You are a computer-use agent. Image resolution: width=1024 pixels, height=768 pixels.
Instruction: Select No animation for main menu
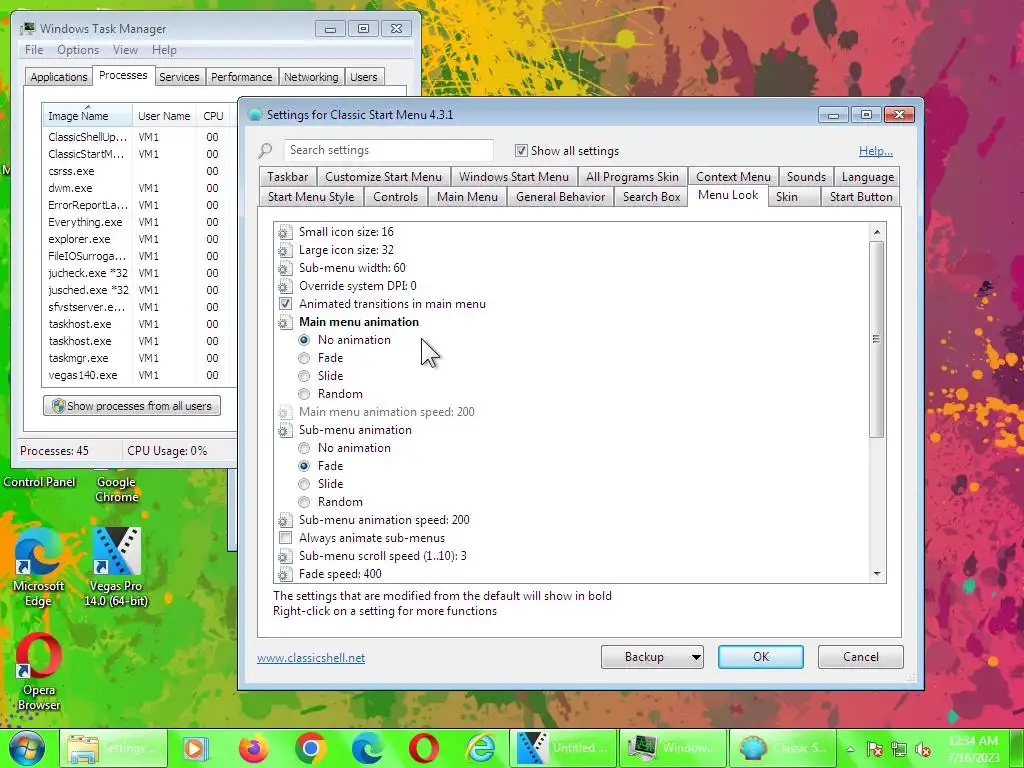304,340
